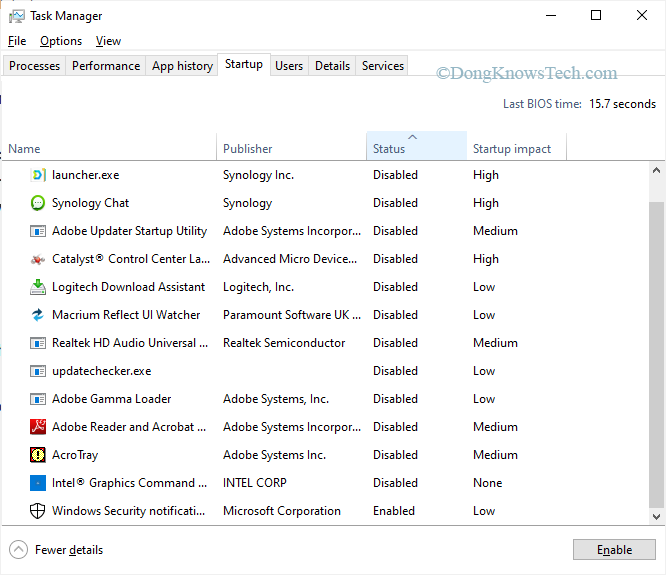This screenshot has height=575, width=666.
Task: Click the None startup impact value
Action: click(x=488, y=483)
